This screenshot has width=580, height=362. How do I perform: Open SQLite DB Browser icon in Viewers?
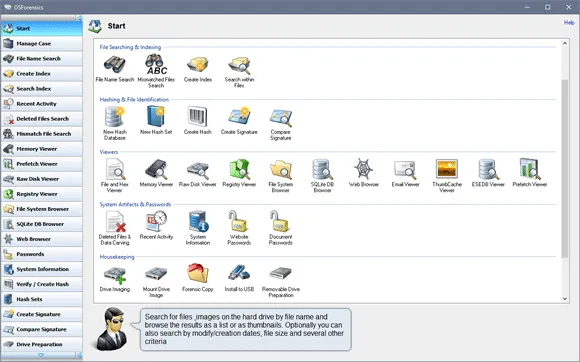pyautogui.click(x=322, y=169)
